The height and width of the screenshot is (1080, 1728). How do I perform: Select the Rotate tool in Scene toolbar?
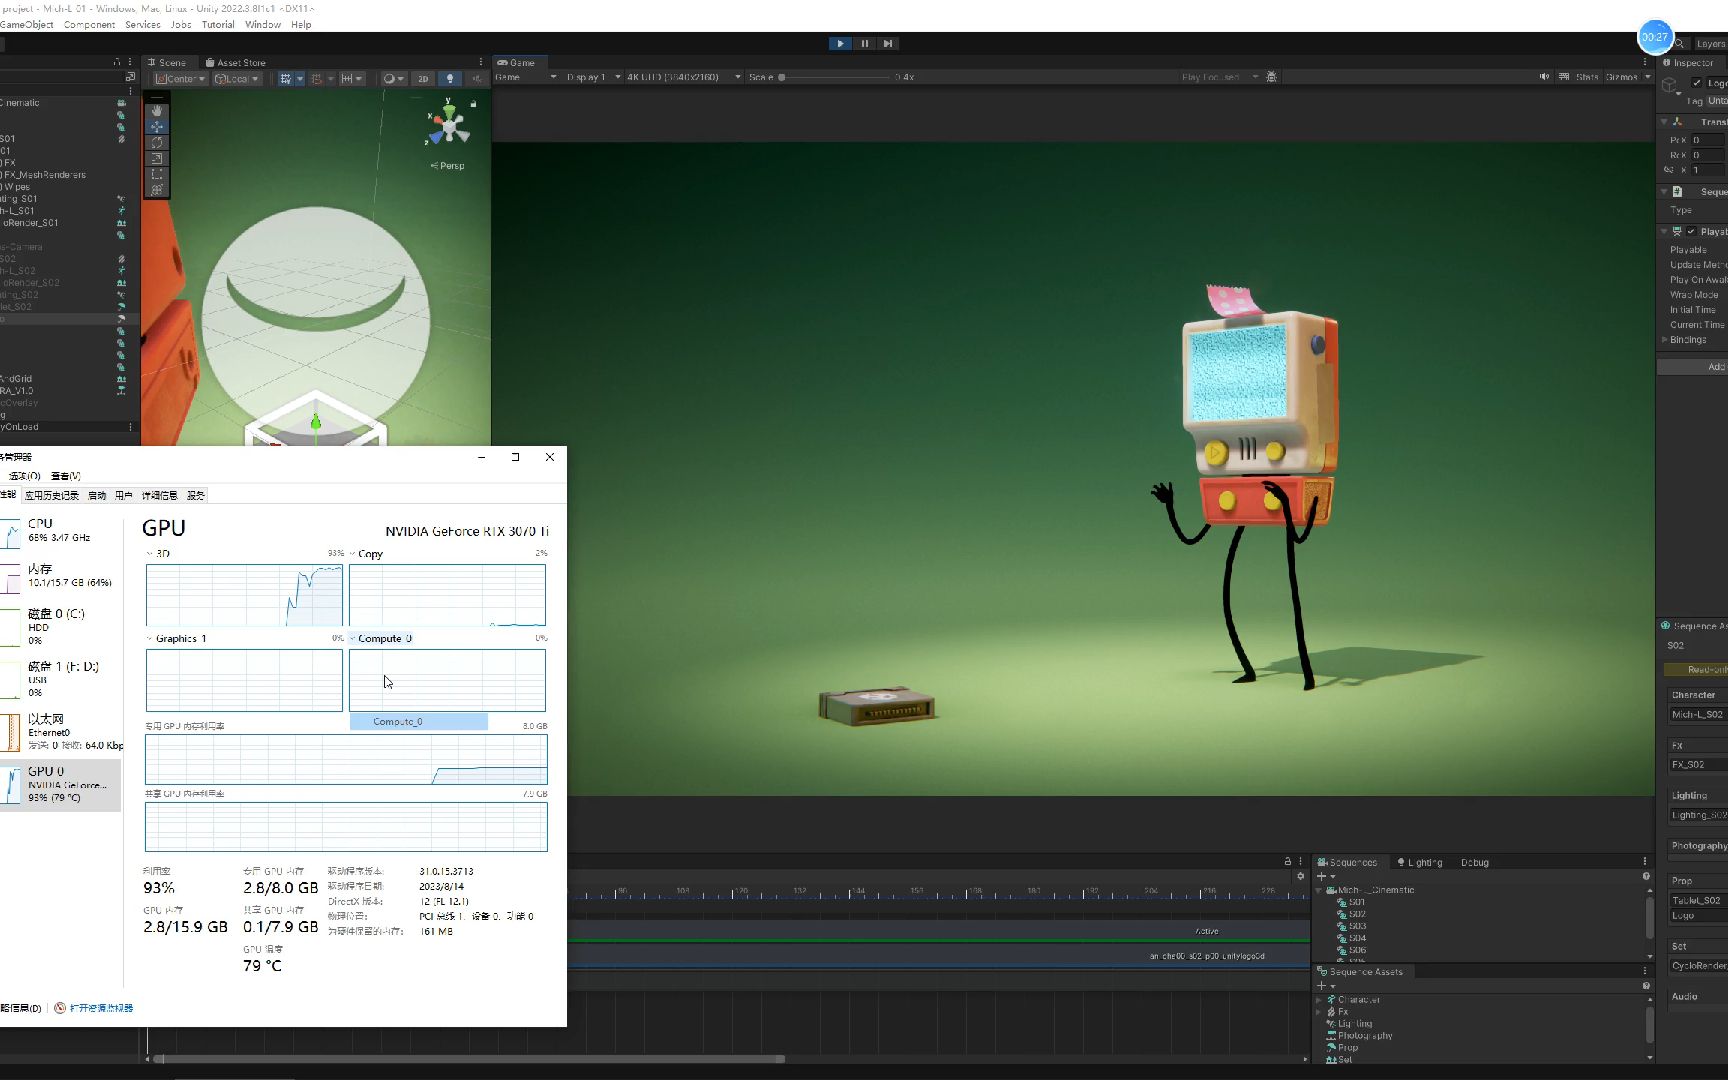(157, 143)
